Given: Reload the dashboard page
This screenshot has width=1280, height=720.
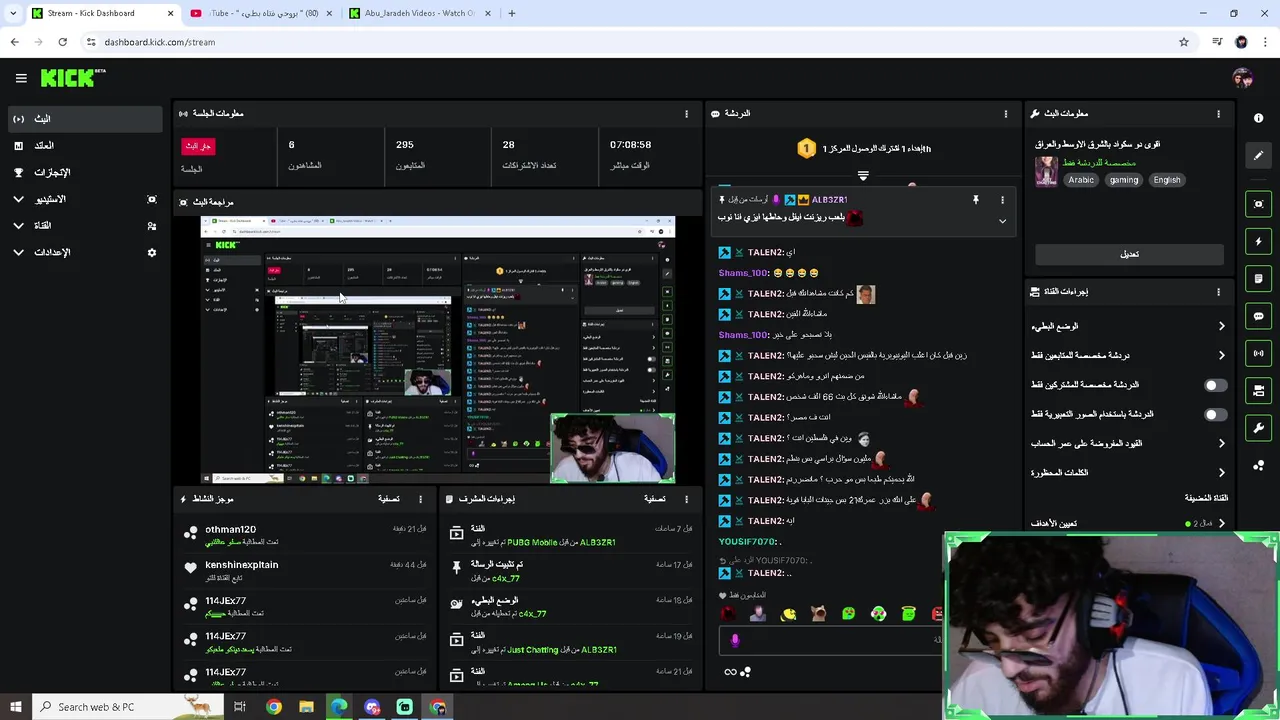Looking at the screenshot, I should (62, 42).
